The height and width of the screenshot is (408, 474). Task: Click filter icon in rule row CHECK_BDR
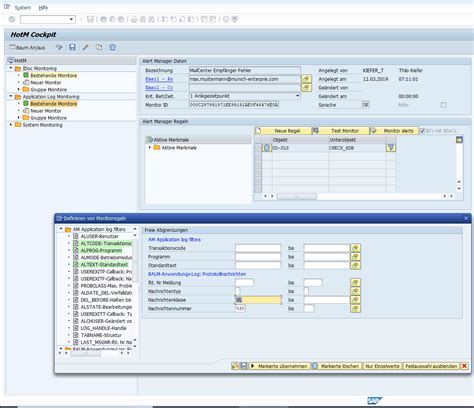[x=391, y=148]
